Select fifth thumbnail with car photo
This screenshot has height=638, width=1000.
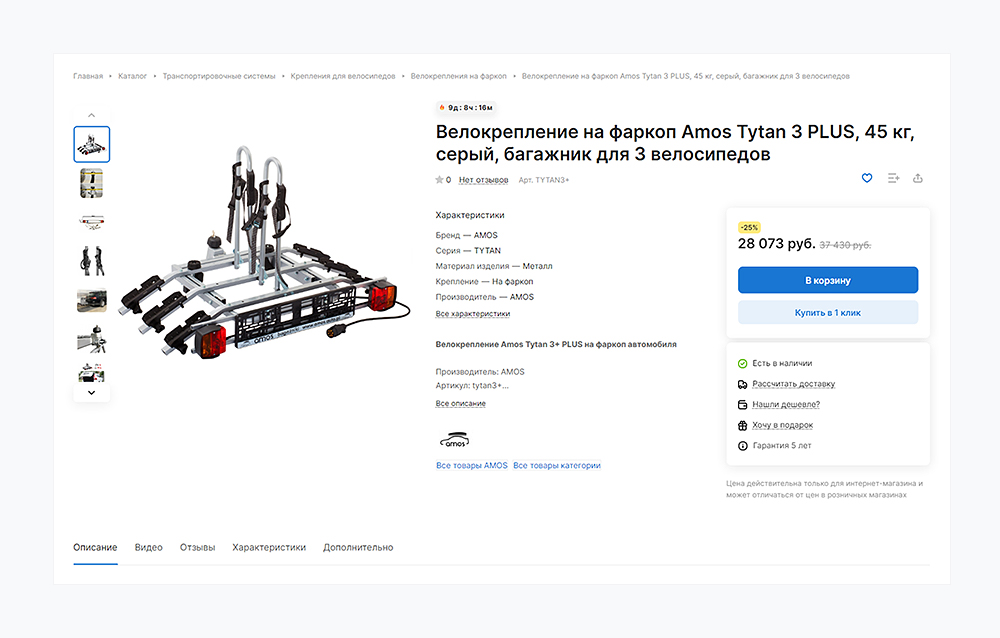tap(92, 300)
